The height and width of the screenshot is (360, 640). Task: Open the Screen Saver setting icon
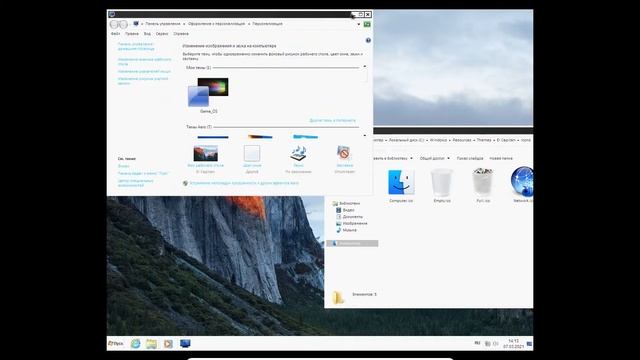tap(344, 153)
